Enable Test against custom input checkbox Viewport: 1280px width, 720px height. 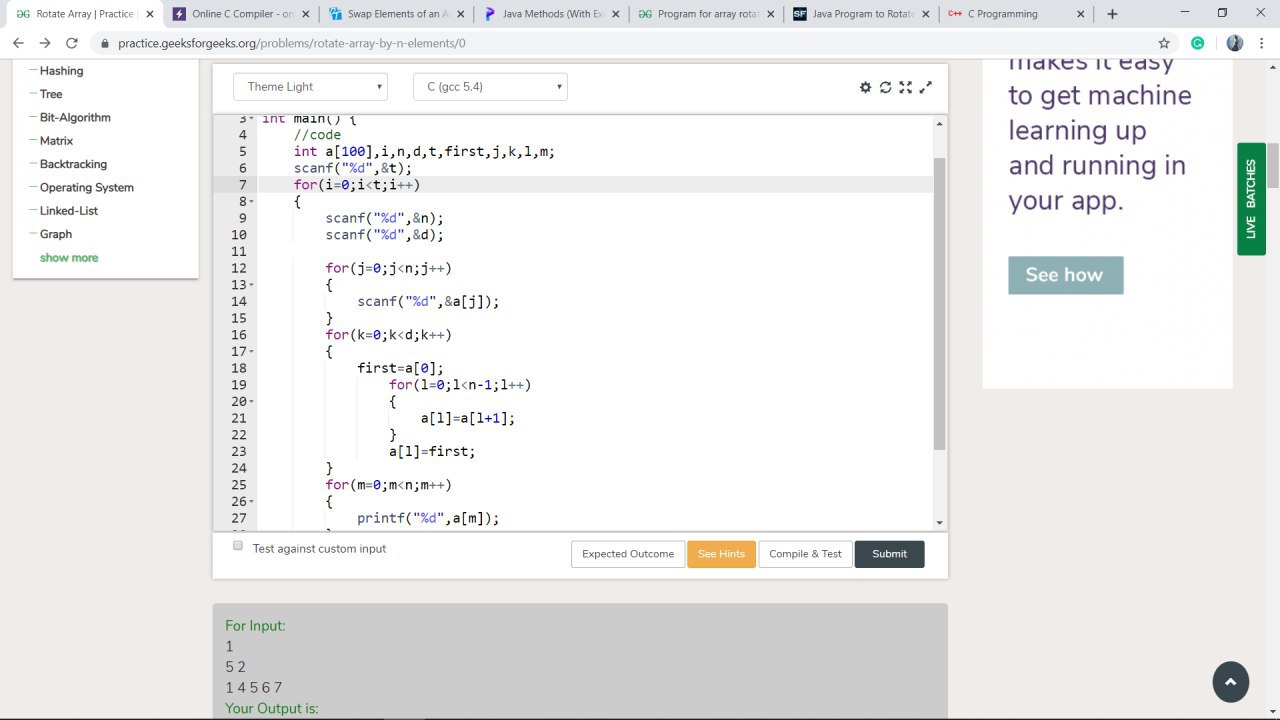(x=238, y=546)
